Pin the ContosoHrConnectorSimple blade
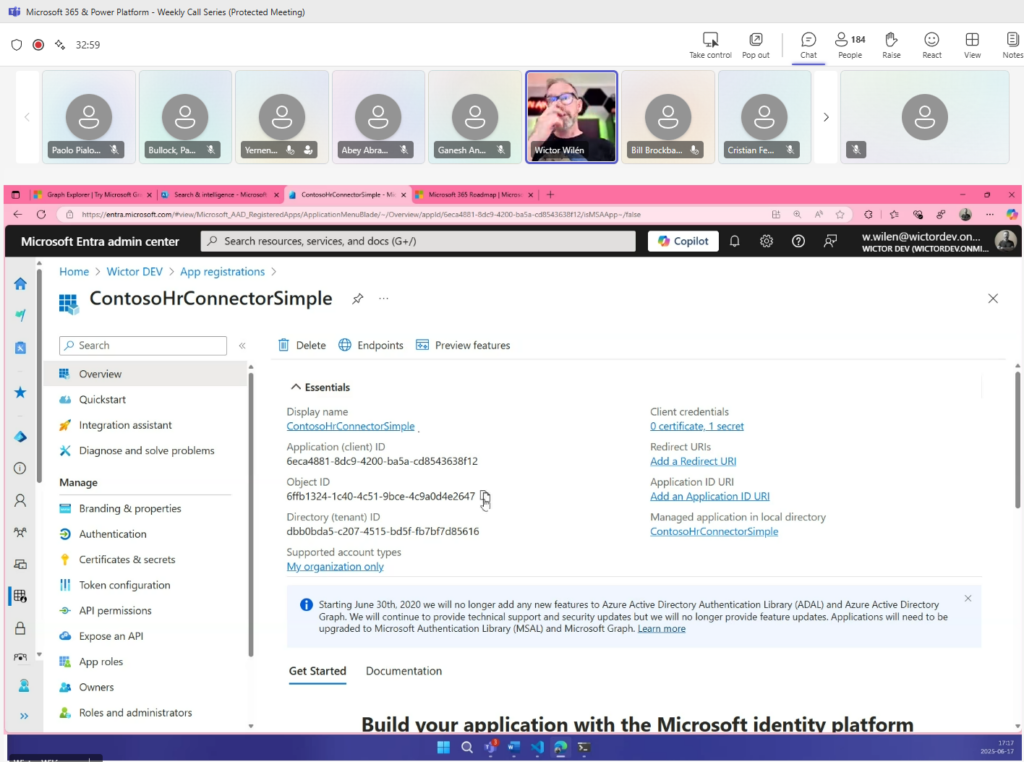This screenshot has width=1024, height=762. tap(357, 299)
